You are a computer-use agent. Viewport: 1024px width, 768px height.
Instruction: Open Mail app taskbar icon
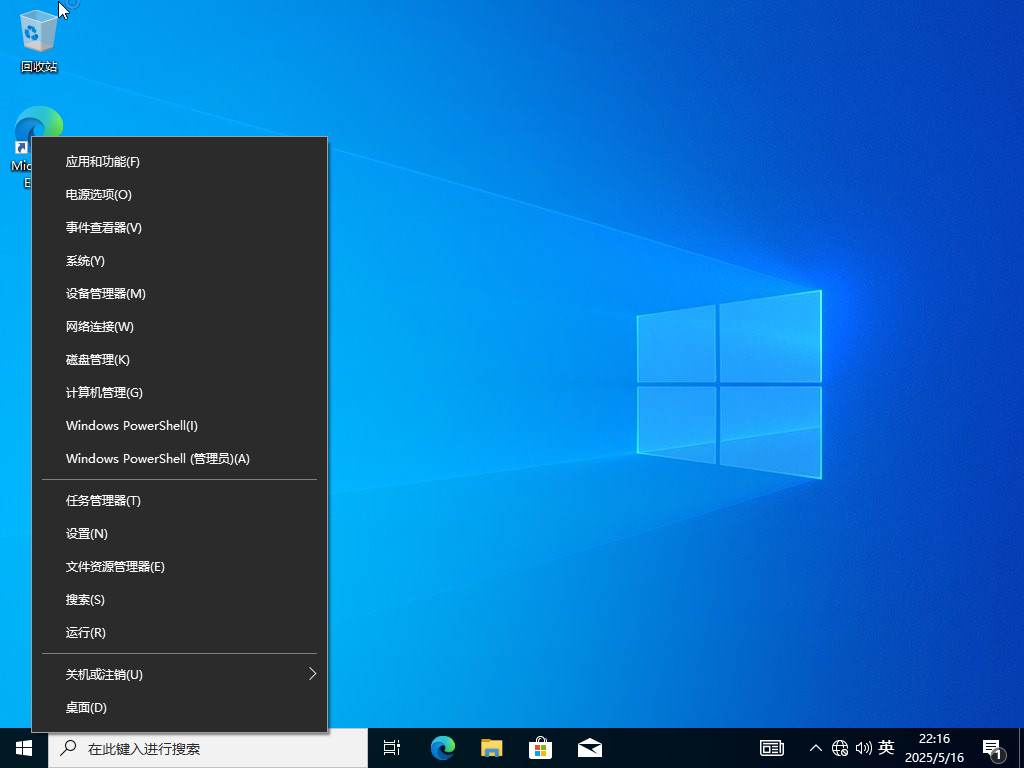(590, 748)
